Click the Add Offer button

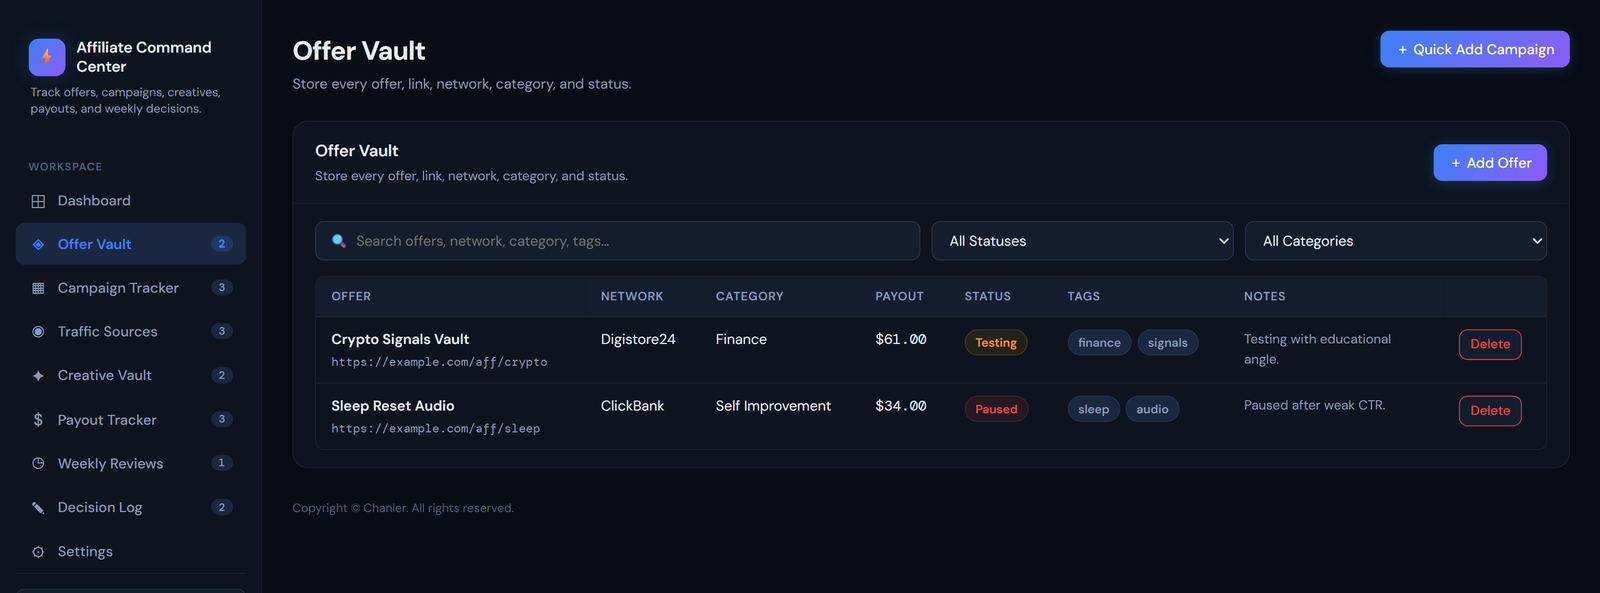tap(1490, 163)
